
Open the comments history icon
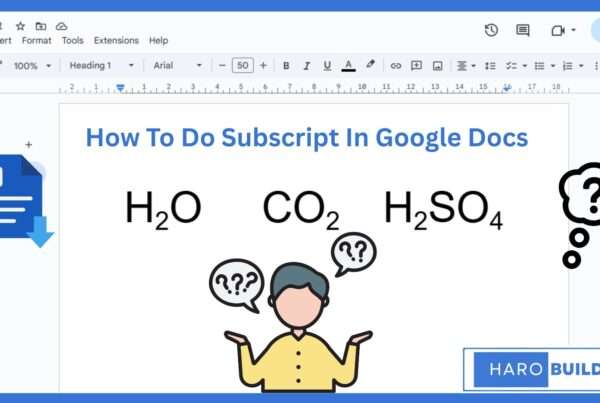point(523,30)
